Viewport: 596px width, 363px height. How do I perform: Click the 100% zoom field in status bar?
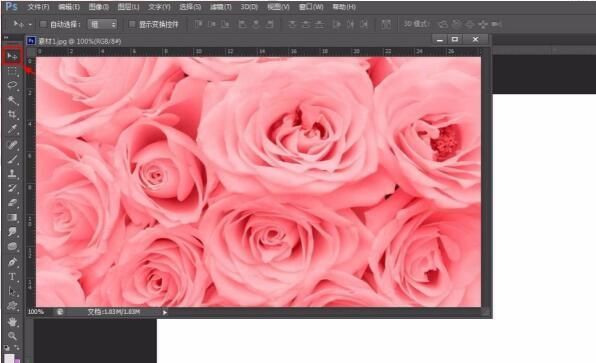coord(36,312)
